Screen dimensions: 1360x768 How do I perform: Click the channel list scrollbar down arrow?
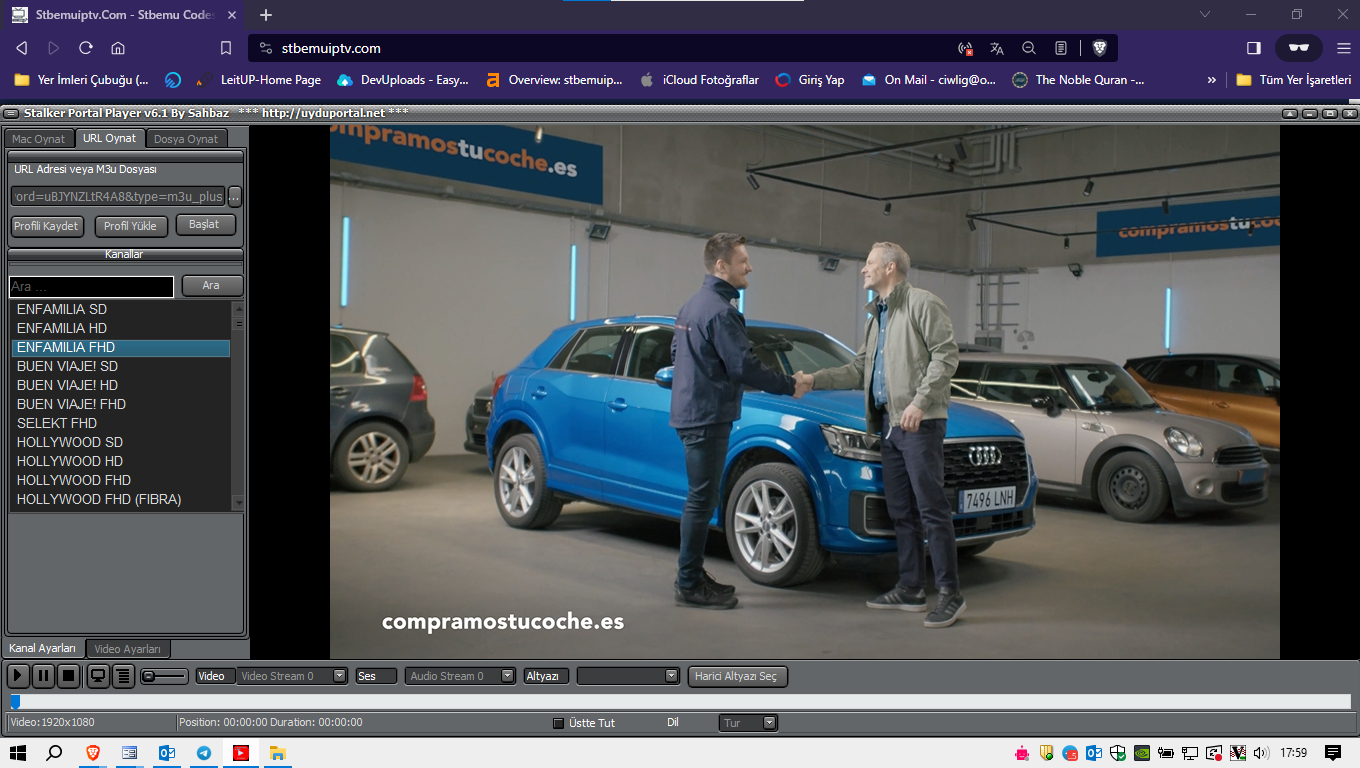[238, 502]
